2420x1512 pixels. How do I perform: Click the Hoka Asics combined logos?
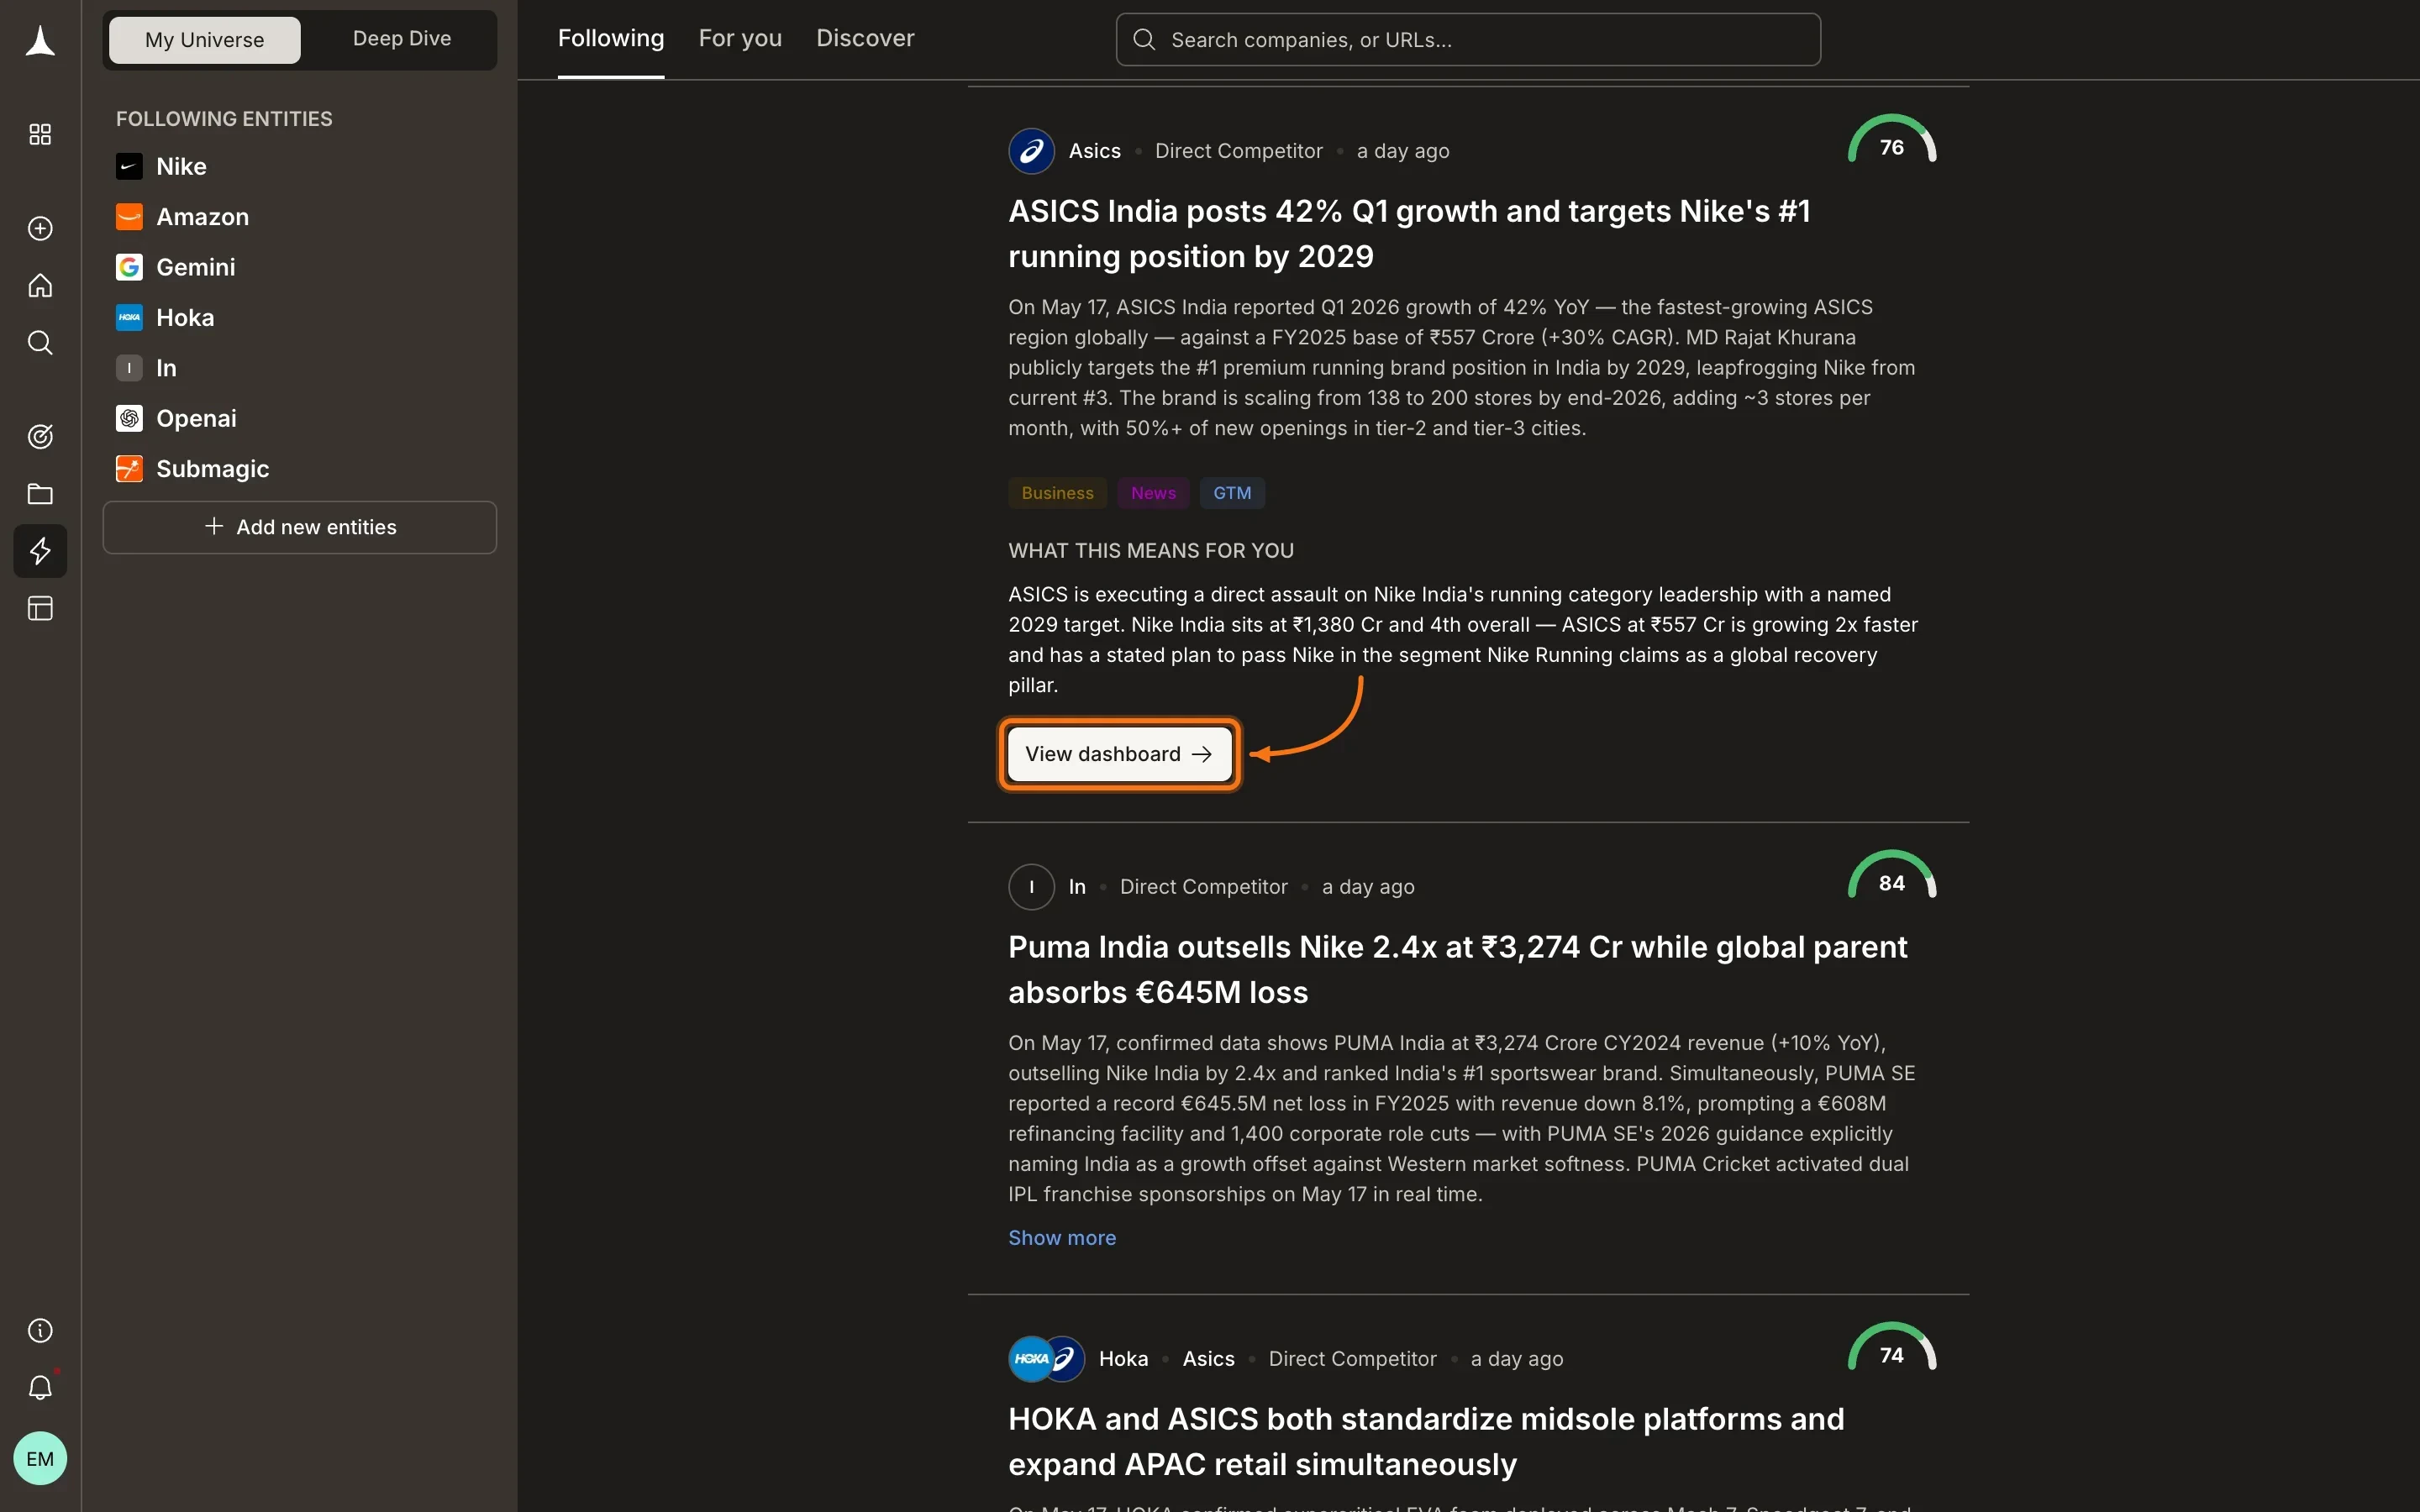[1046, 1359]
